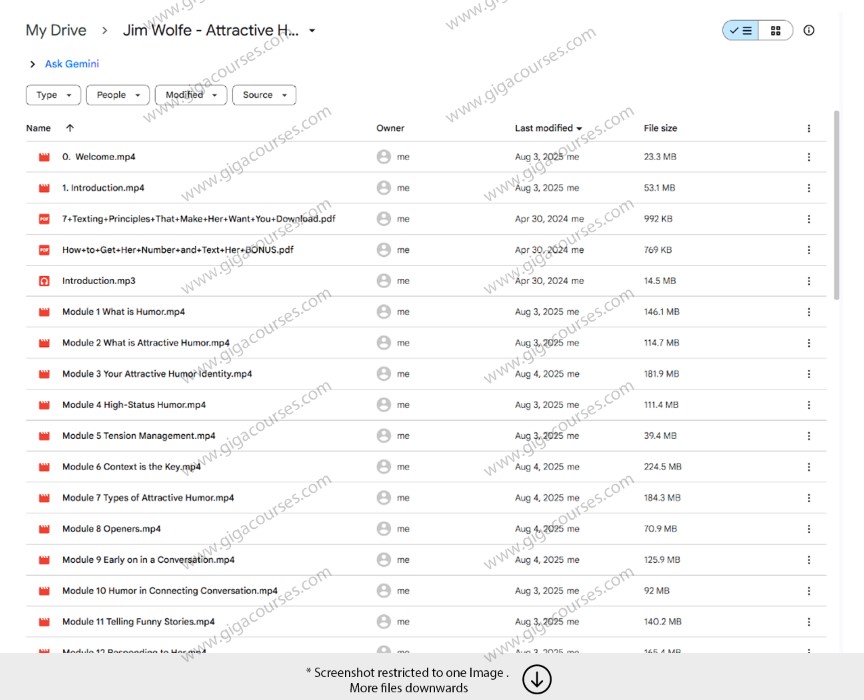864x700 pixels.
Task: Open the Source filter dropdown
Action: (264, 95)
